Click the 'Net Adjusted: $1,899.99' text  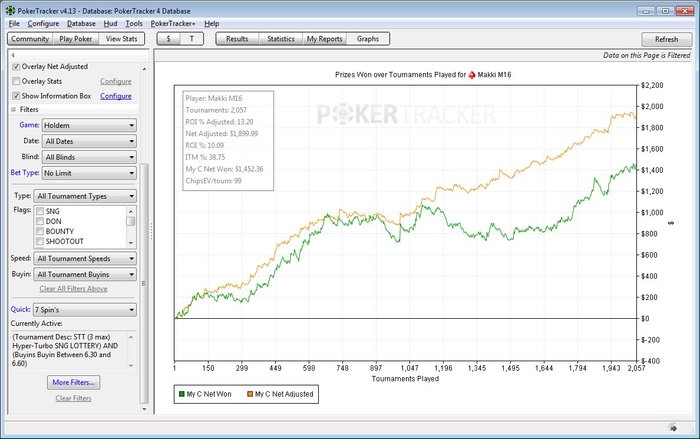[221, 134]
